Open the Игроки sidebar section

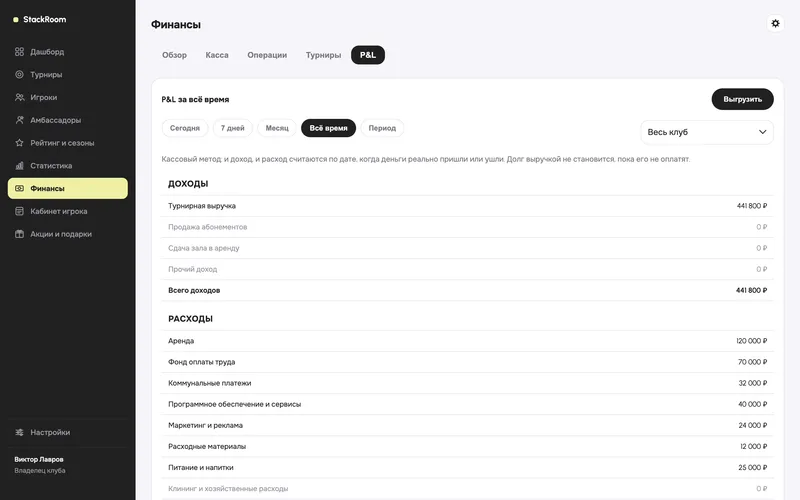(68, 97)
